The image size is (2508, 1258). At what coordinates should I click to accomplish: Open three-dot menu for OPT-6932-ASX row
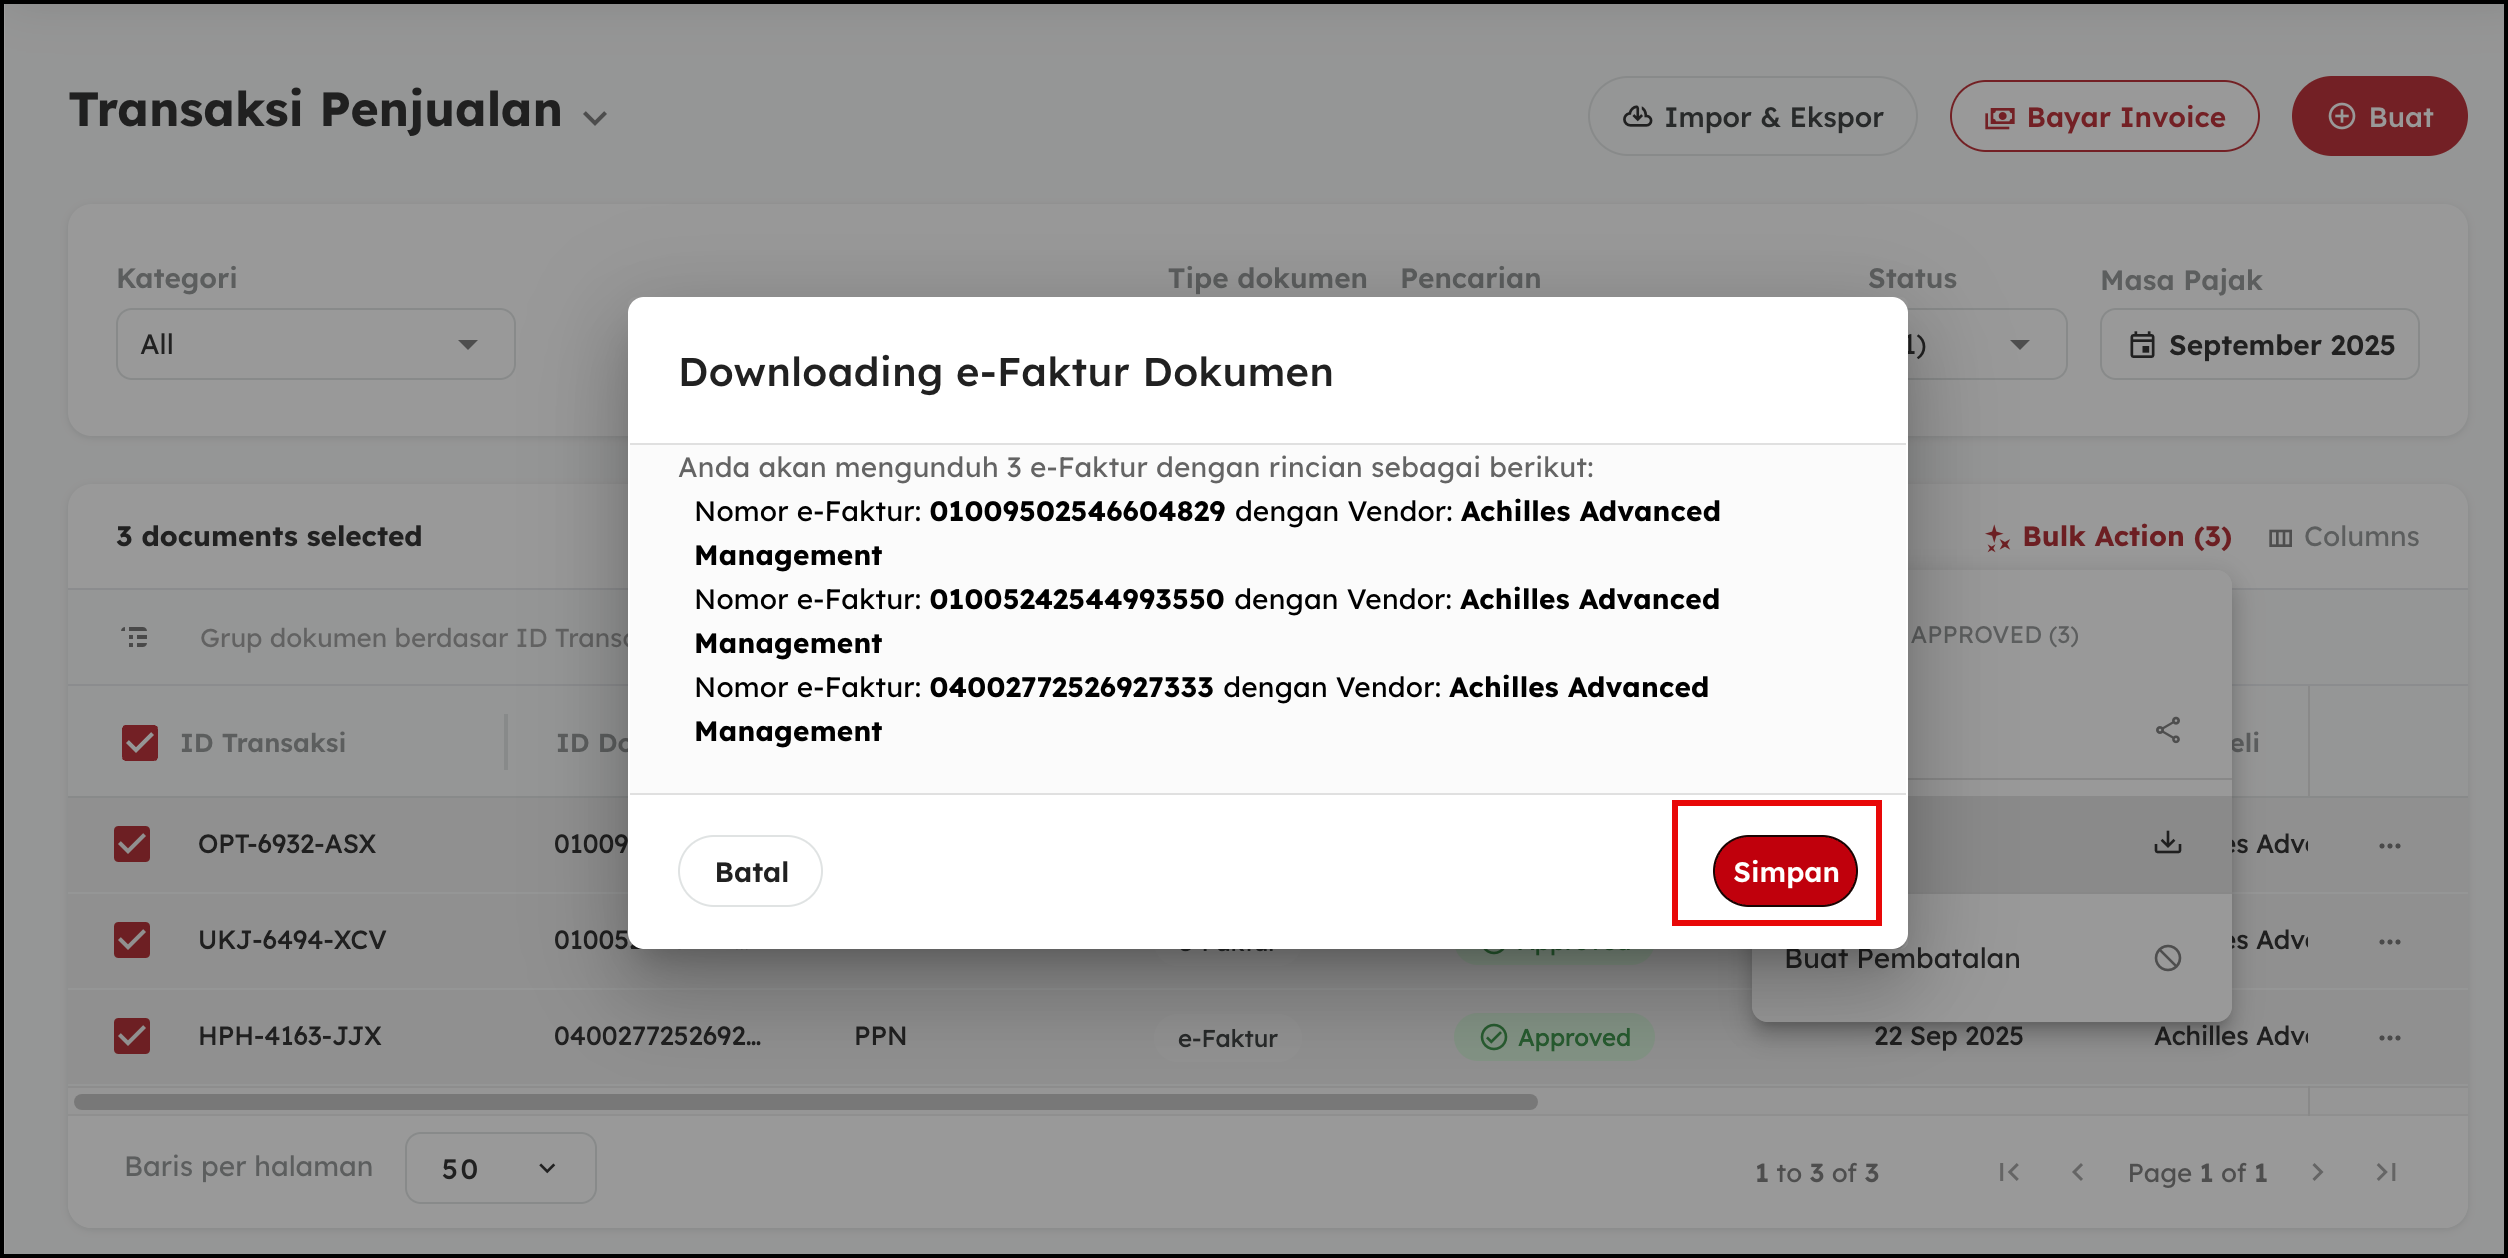coord(2389,846)
